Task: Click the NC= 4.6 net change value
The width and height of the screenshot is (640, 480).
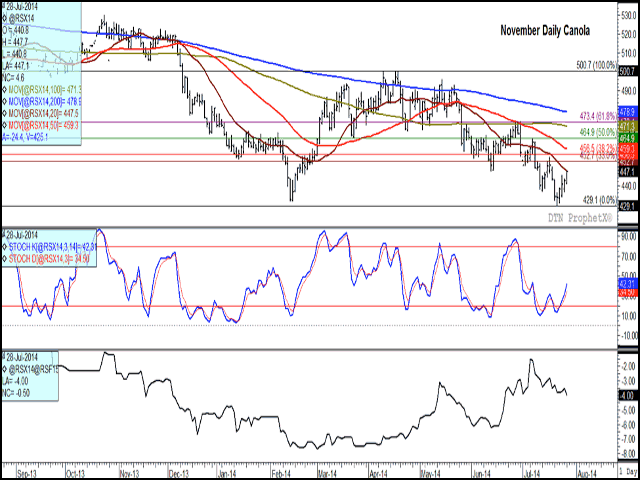Action: 14,77
